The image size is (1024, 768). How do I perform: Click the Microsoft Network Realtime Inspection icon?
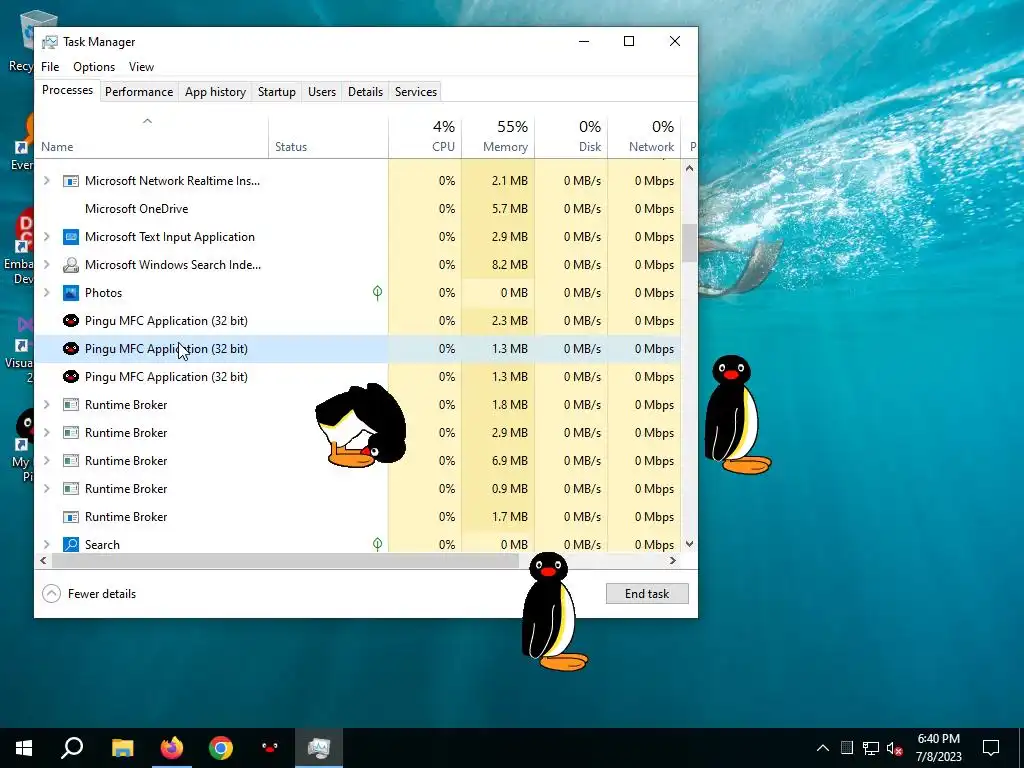pos(71,181)
